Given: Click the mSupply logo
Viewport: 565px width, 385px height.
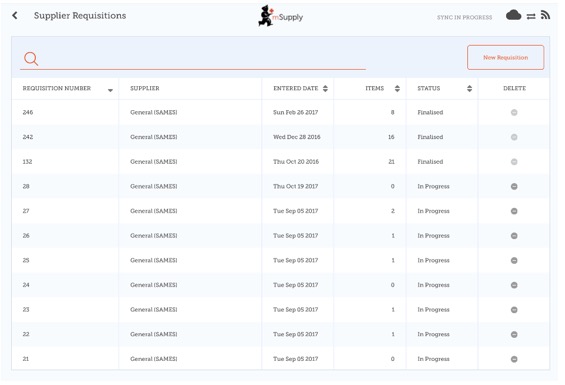Looking at the screenshot, I should coord(280,16).
